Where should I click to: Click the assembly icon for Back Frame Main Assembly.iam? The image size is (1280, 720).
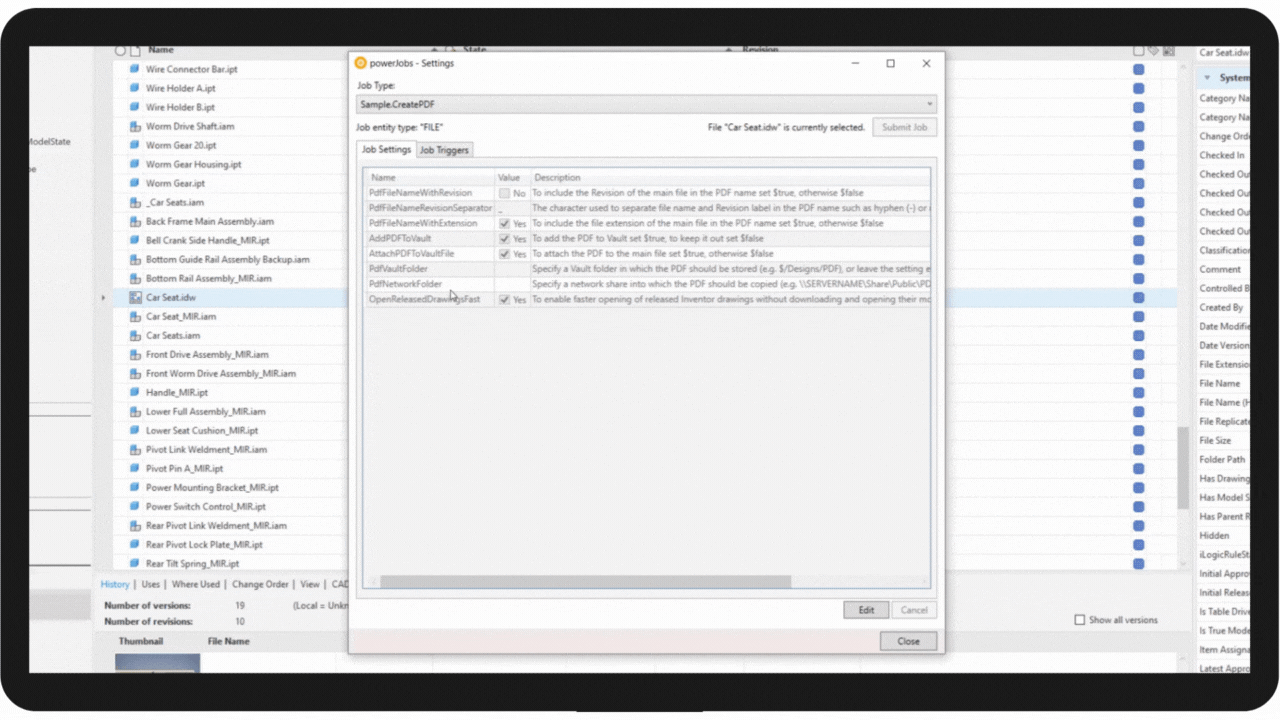tap(135, 222)
